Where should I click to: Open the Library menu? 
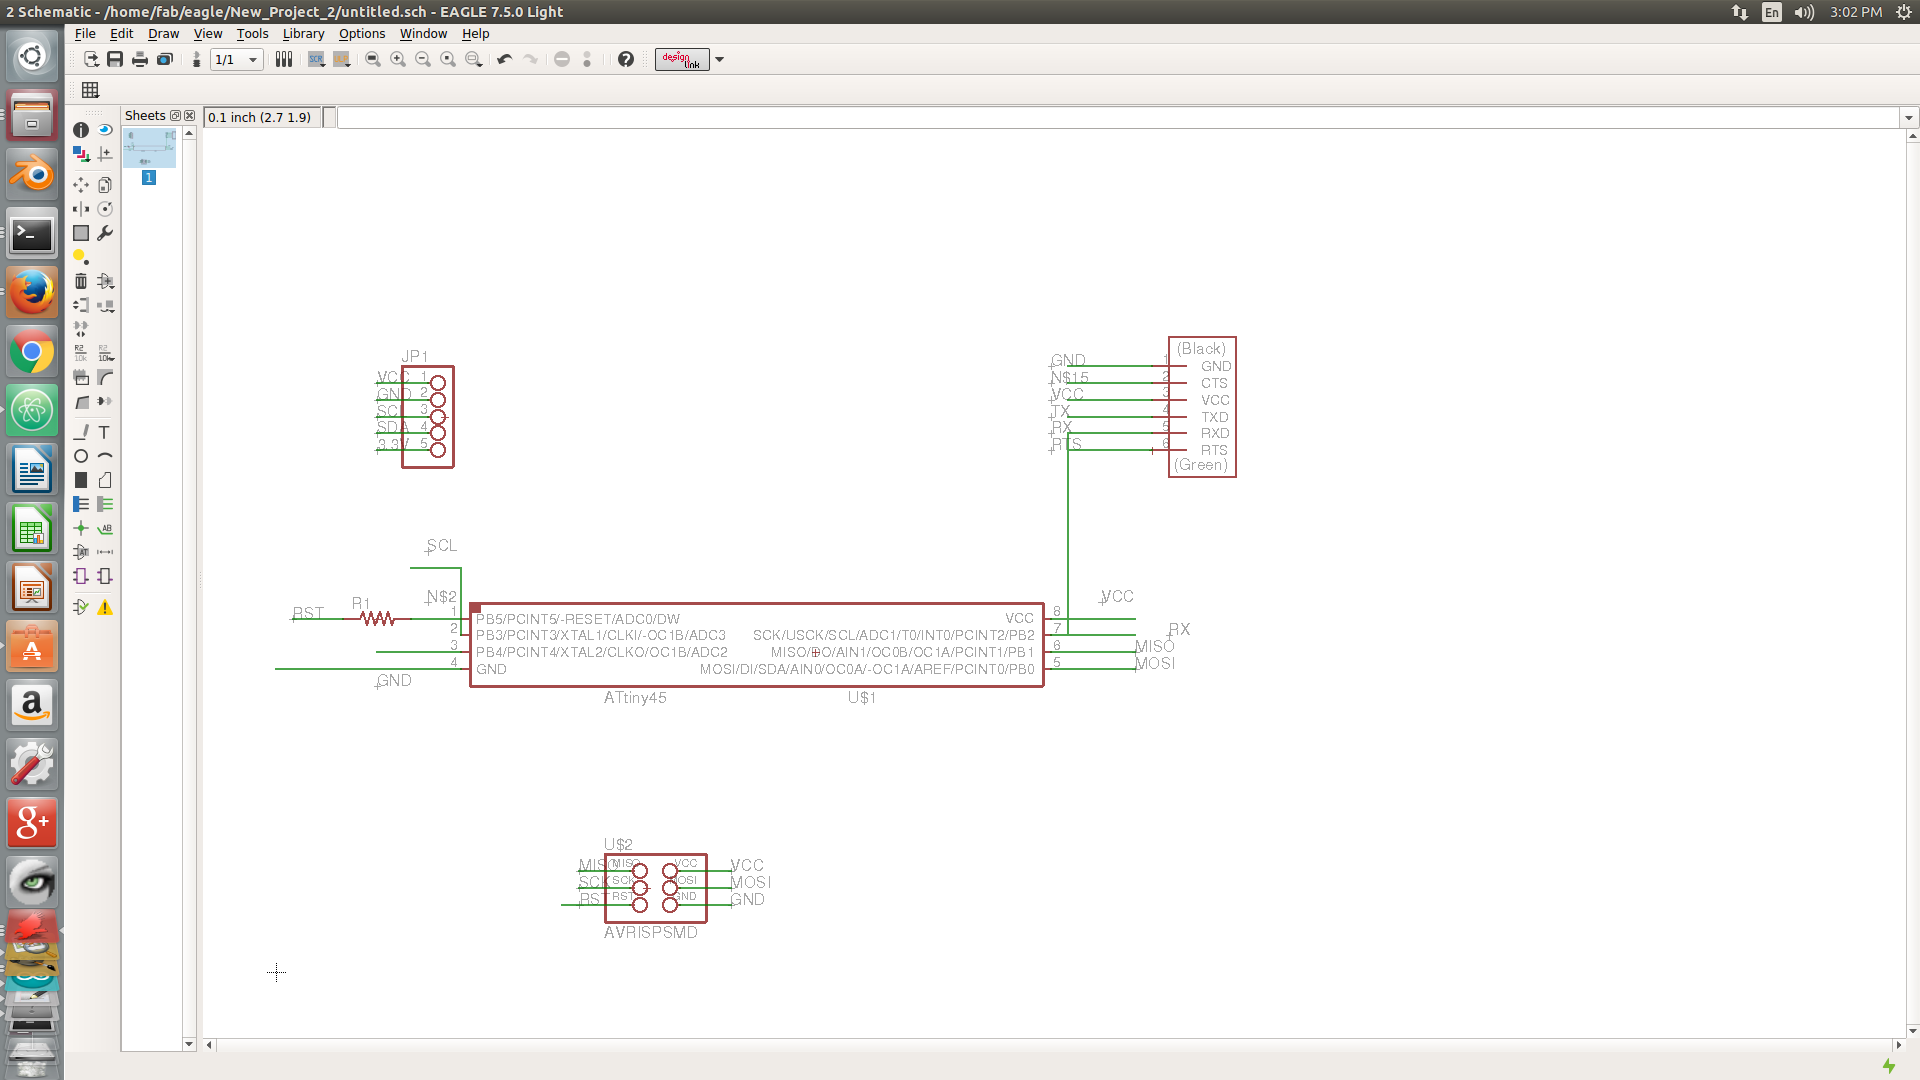click(303, 33)
